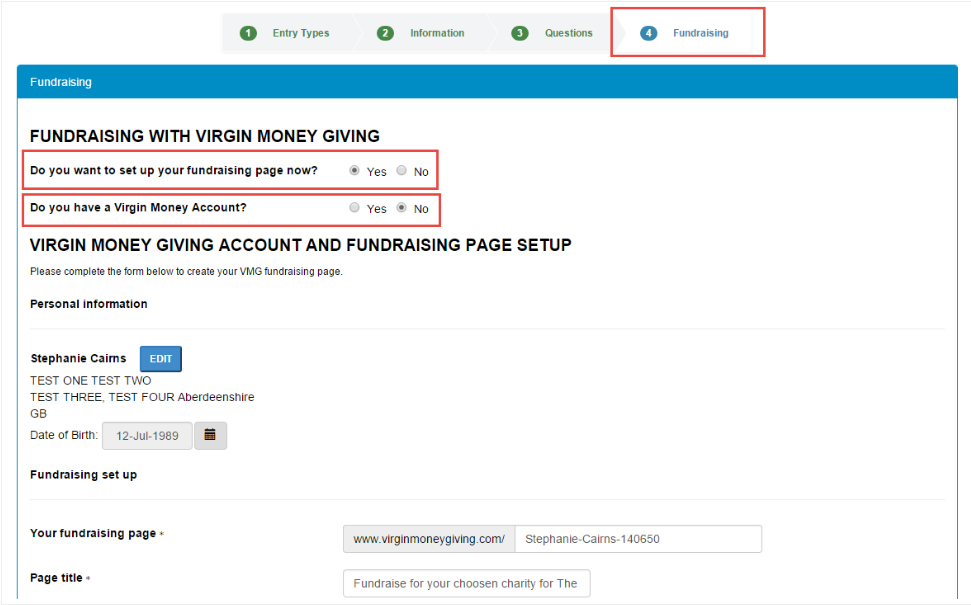Go to the Information step
The image size is (971, 605).
437,33
